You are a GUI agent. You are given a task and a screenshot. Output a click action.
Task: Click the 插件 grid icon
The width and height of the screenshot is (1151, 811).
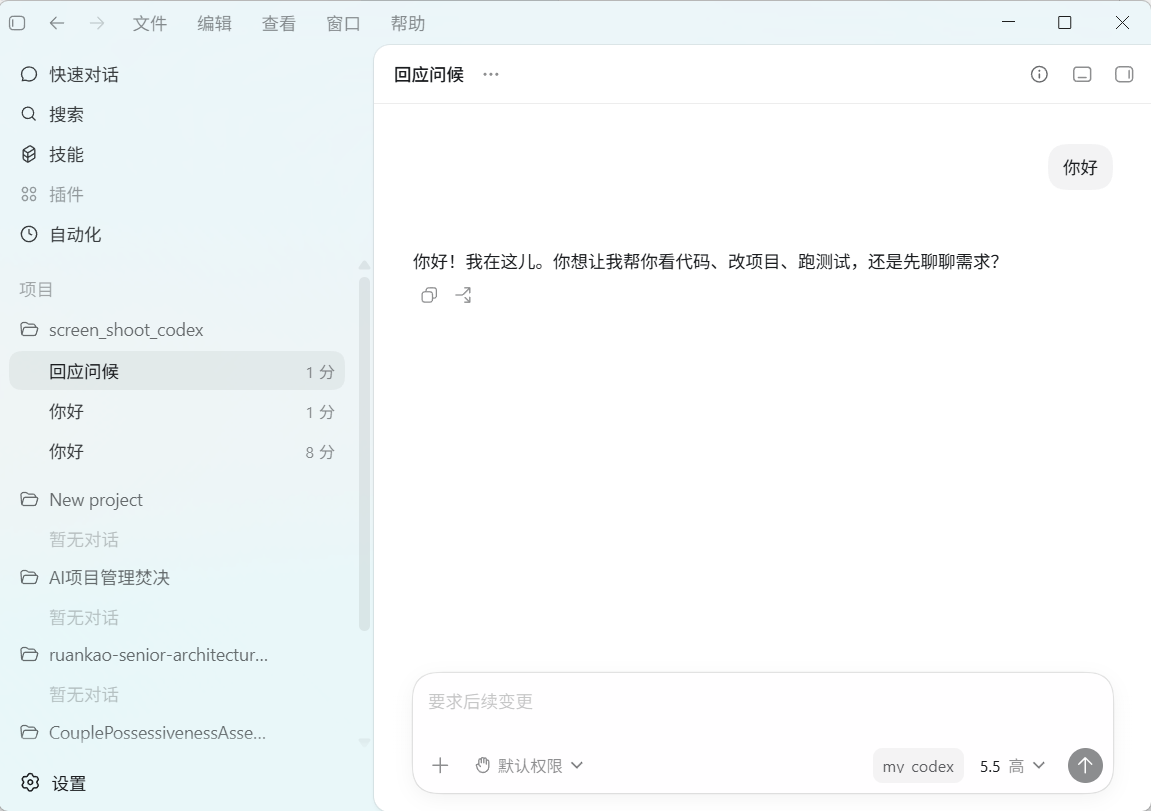click(29, 194)
